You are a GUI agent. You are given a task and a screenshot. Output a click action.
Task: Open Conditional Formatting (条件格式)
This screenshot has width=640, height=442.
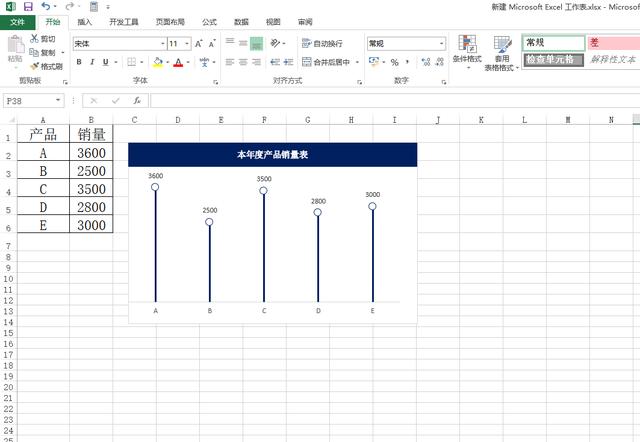click(x=467, y=51)
